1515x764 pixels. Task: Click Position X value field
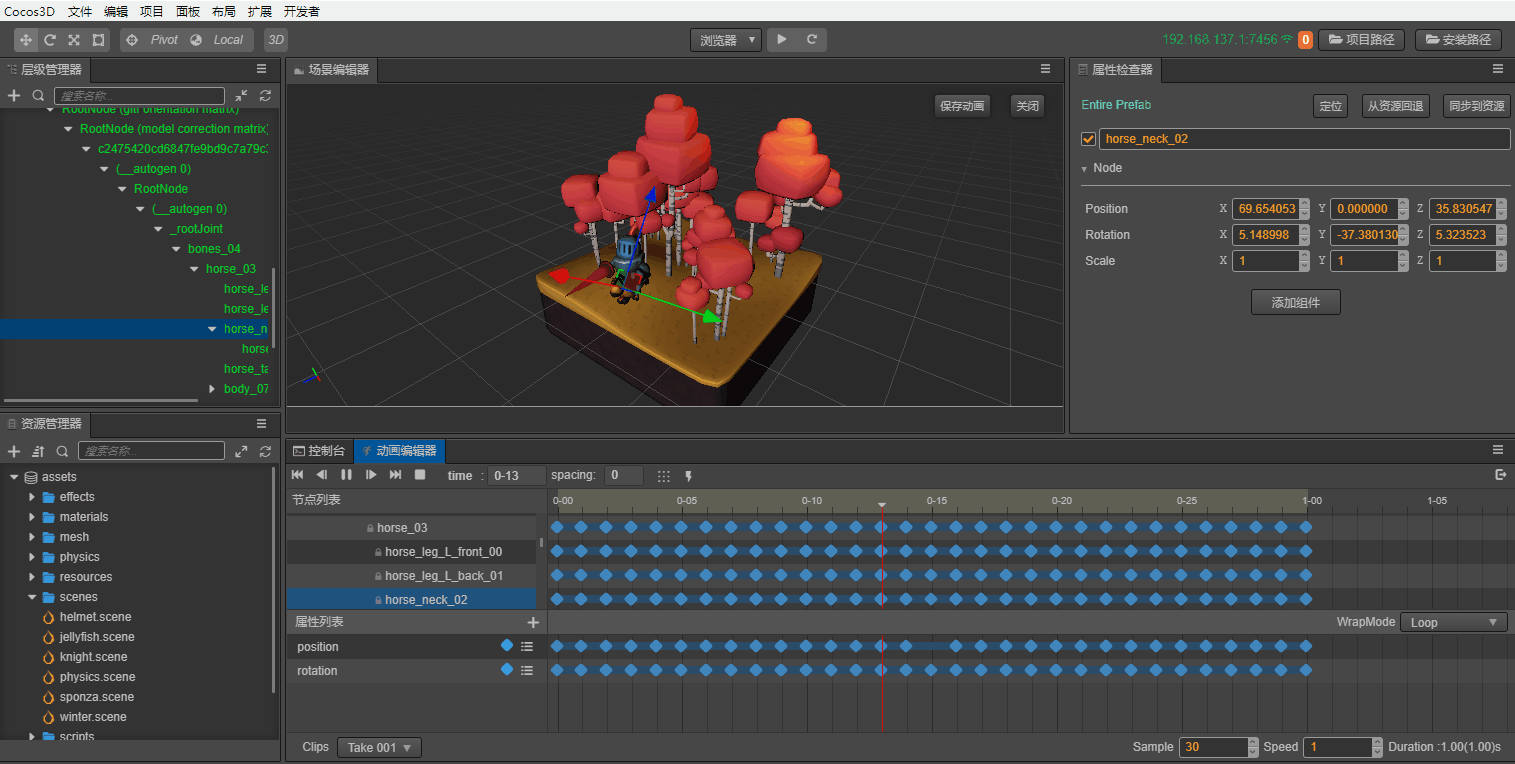click(1266, 209)
